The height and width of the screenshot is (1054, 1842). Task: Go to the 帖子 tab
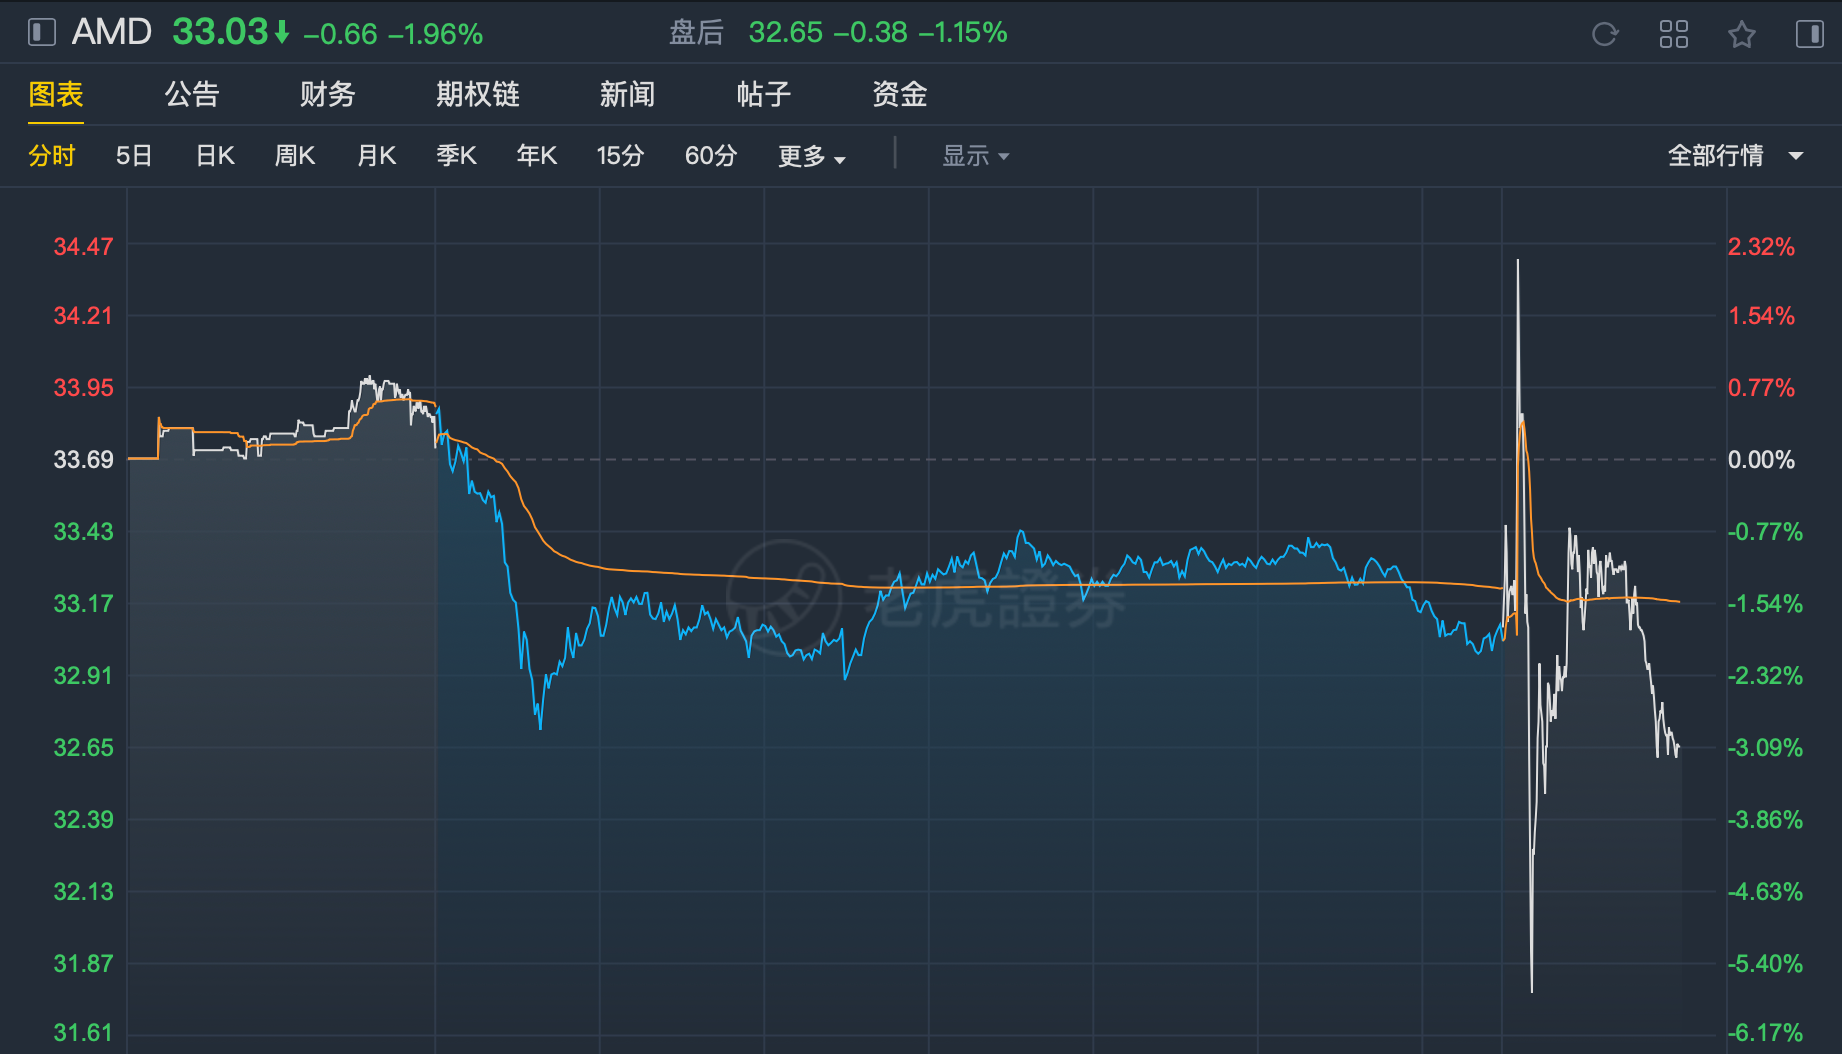pyautogui.click(x=764, y=94)
